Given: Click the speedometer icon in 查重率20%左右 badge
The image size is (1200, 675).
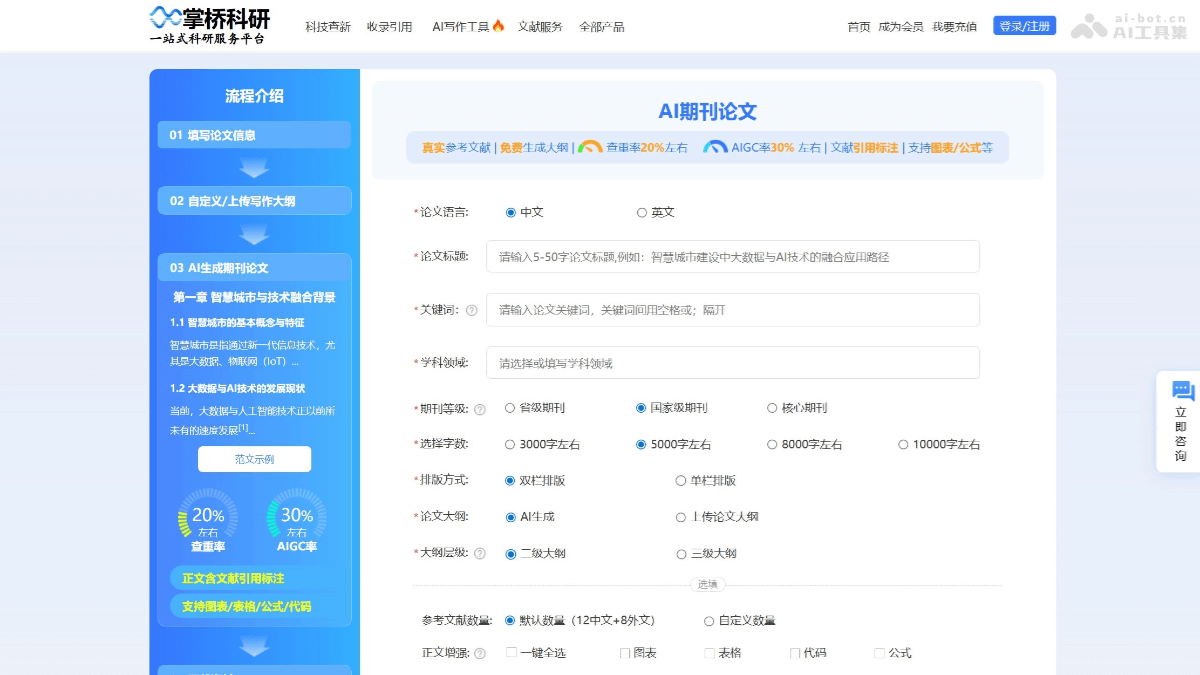Looking at the screenshot, I should tap(590, 147).
